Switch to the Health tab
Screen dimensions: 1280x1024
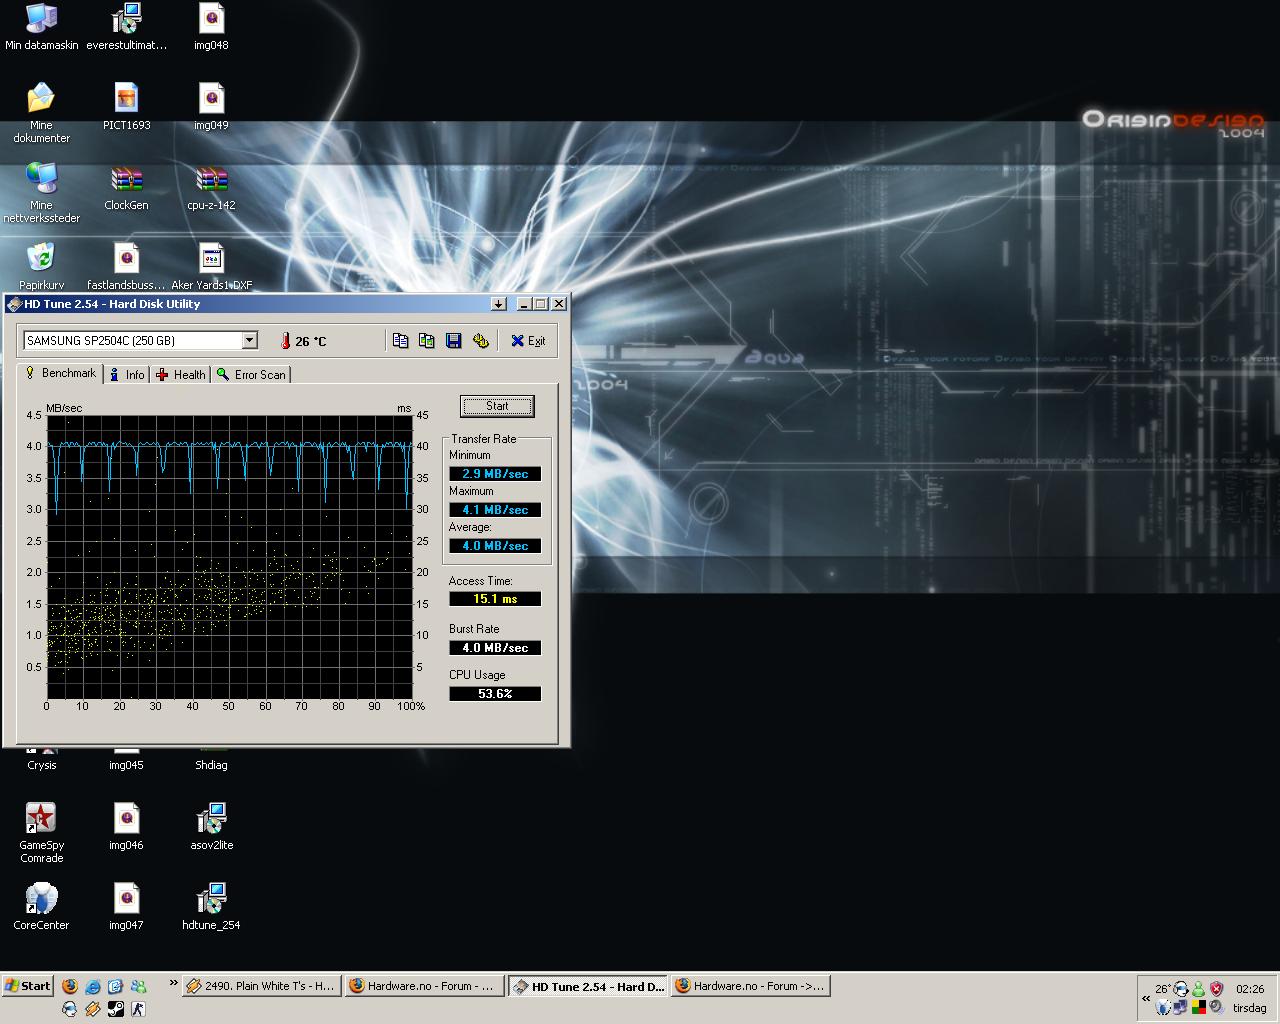coord(180,375)
